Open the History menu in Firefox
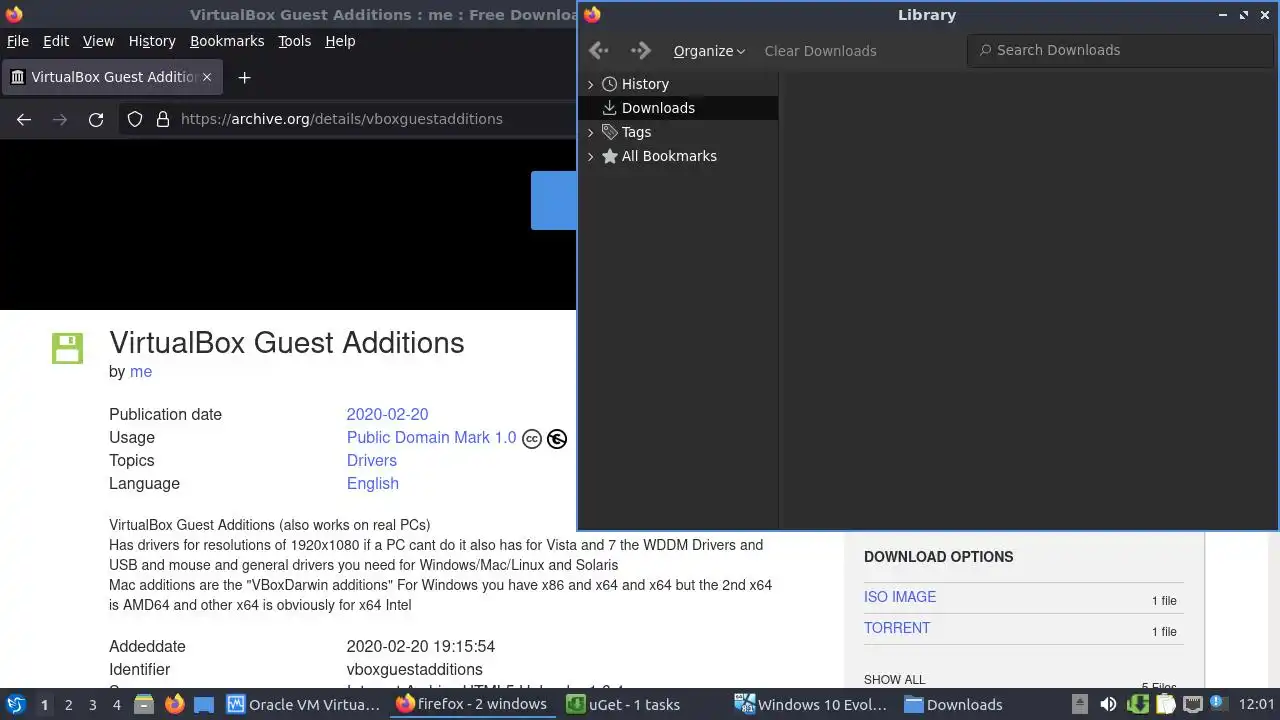 click(152, 41)
